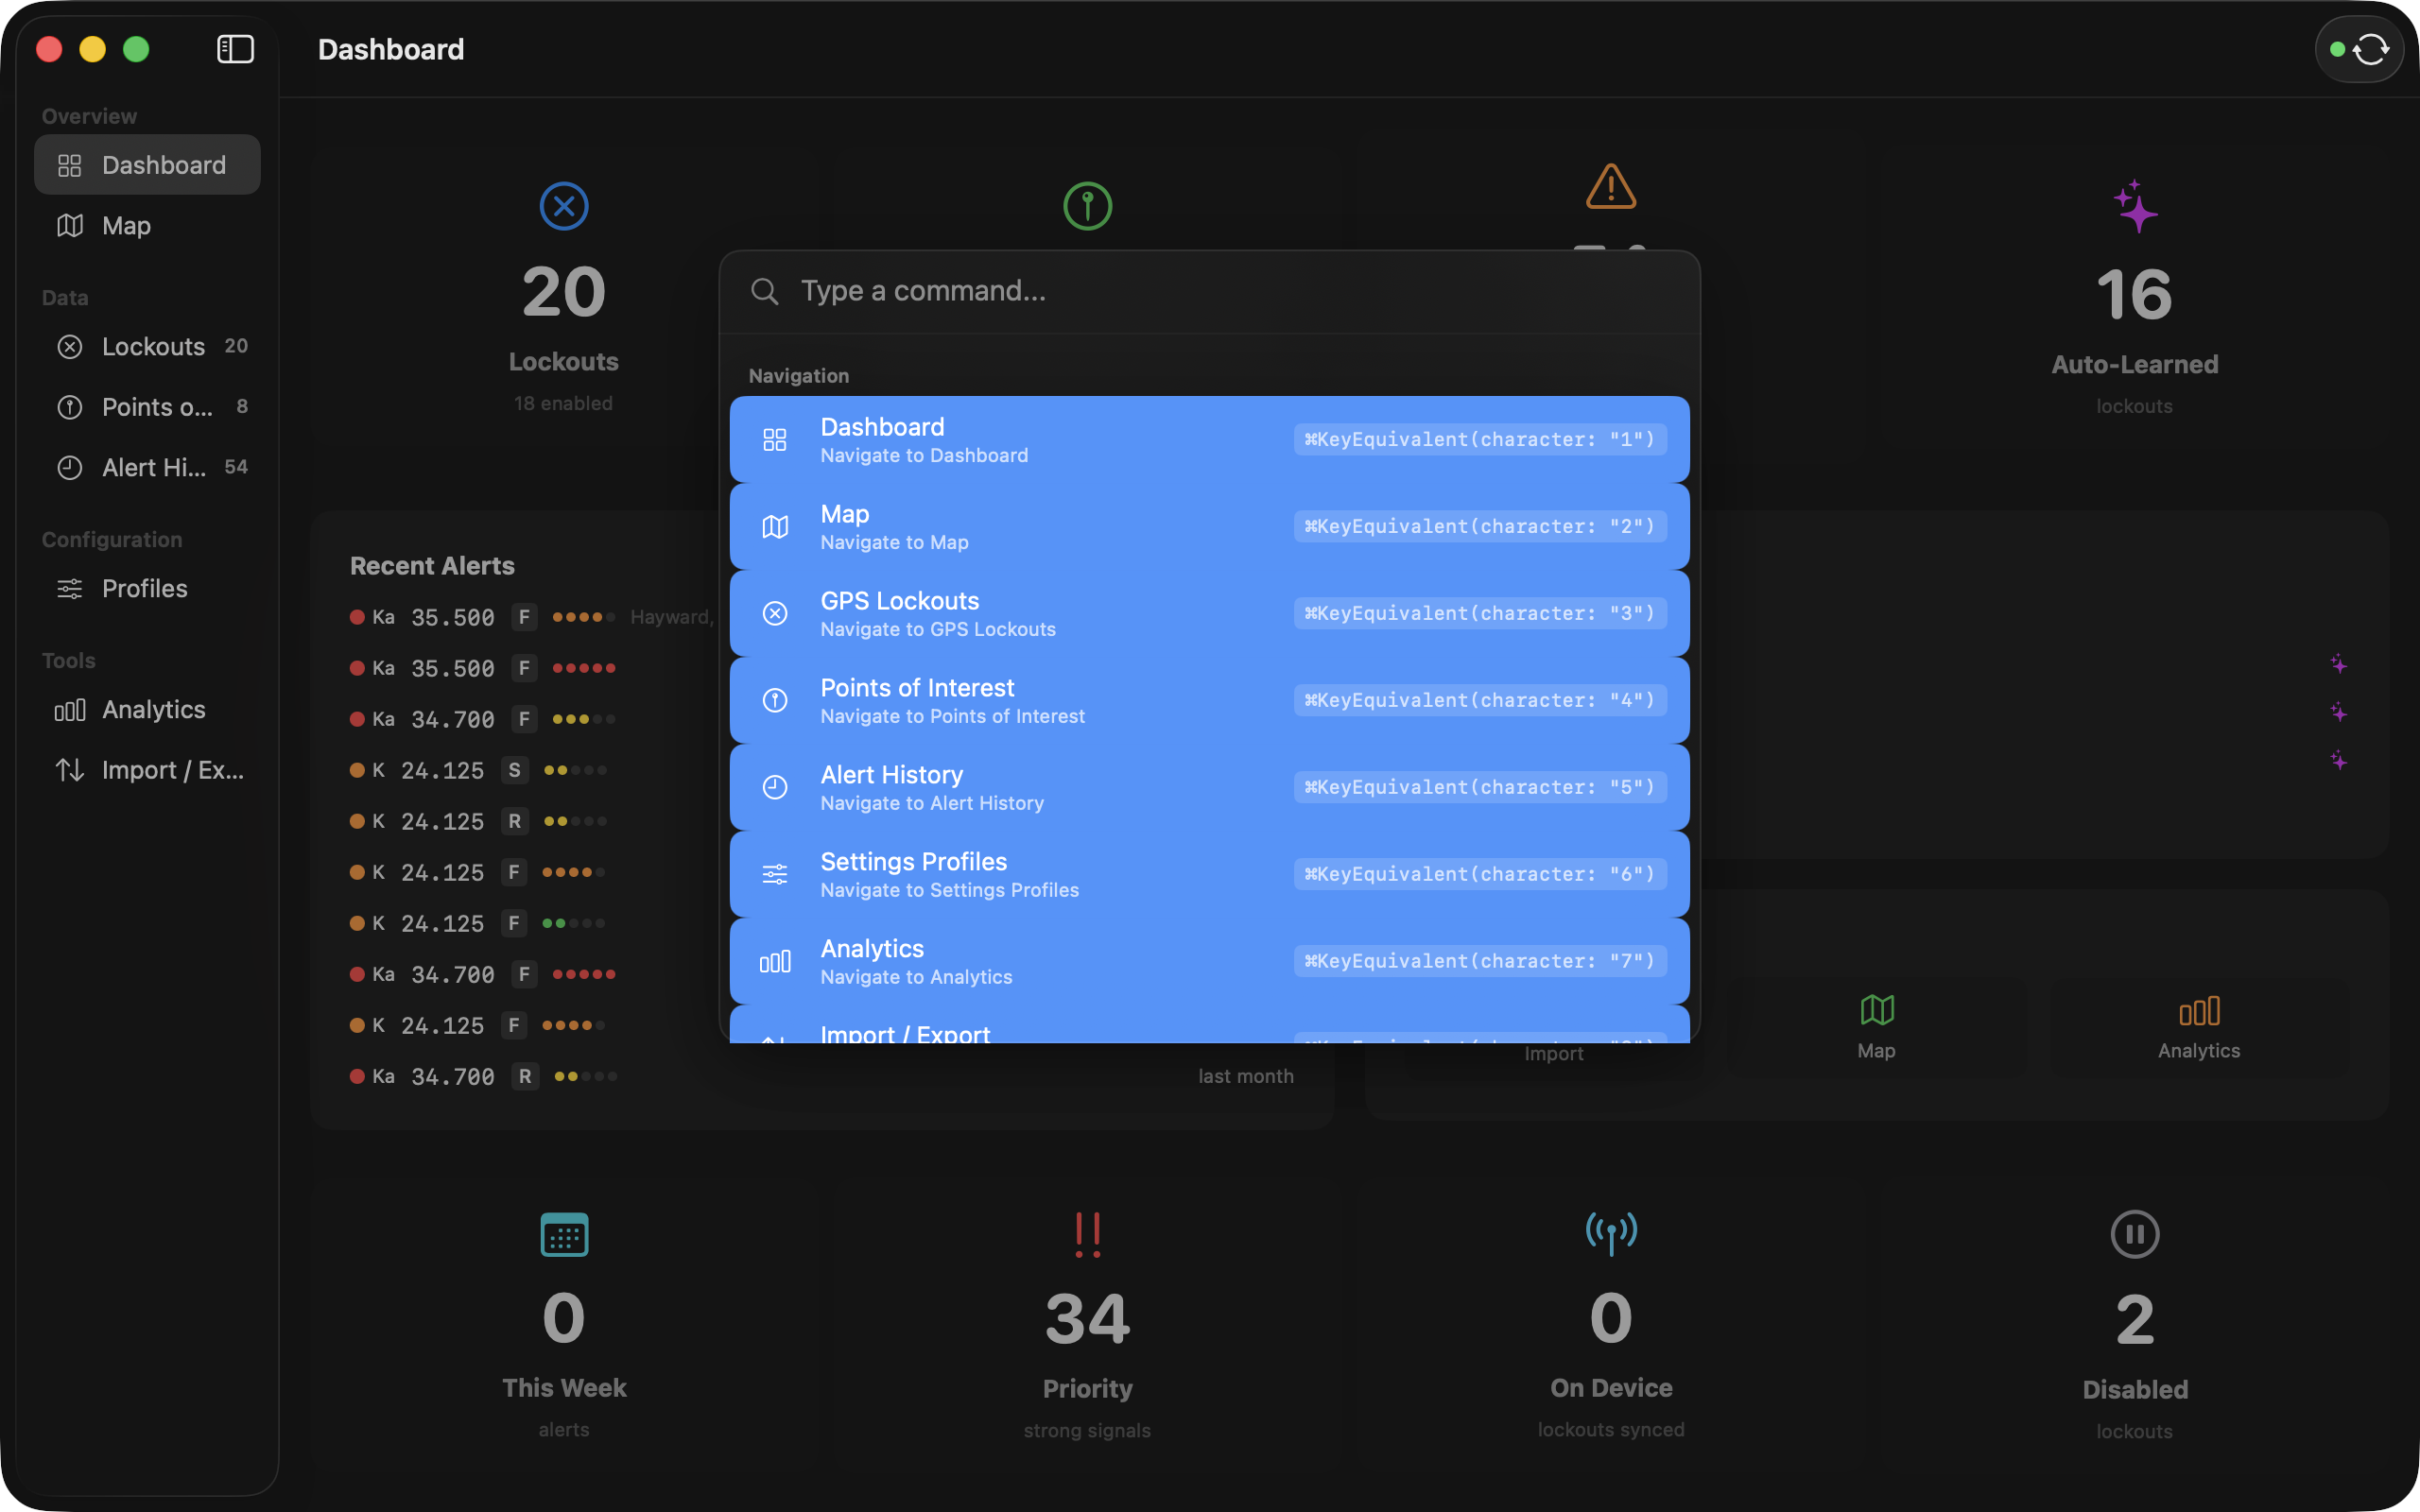
Task: Click the Map icon in the bottom-right card
Action: point(1877,1011)
